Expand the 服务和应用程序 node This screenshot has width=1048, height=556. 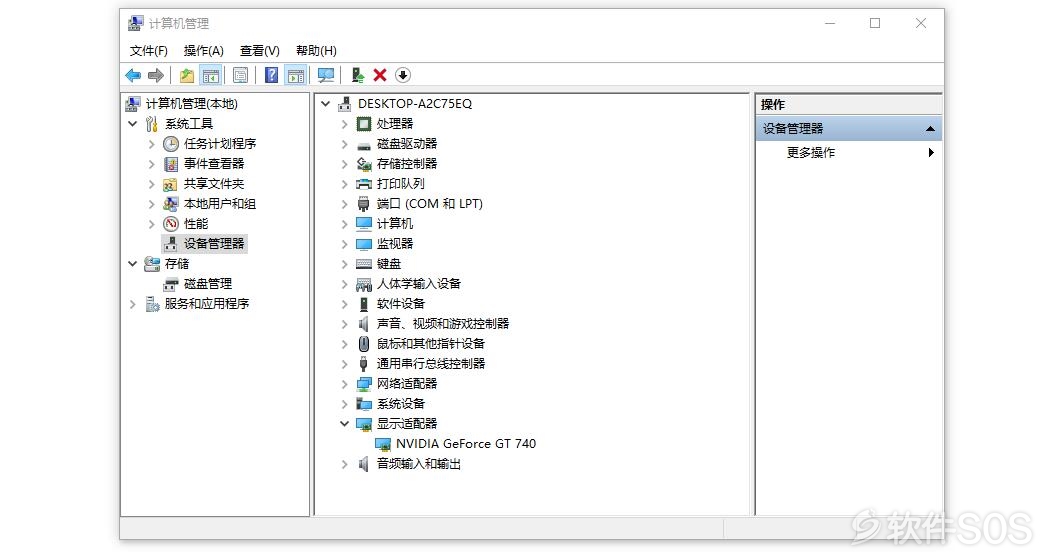point(132,304)
